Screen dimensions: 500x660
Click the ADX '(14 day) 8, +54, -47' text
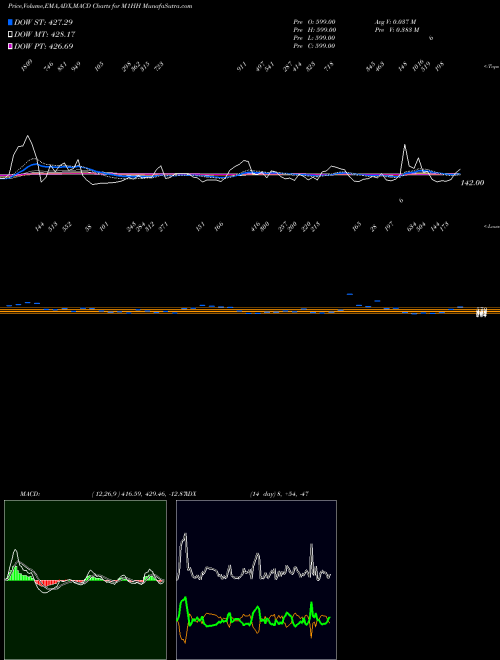279,494
